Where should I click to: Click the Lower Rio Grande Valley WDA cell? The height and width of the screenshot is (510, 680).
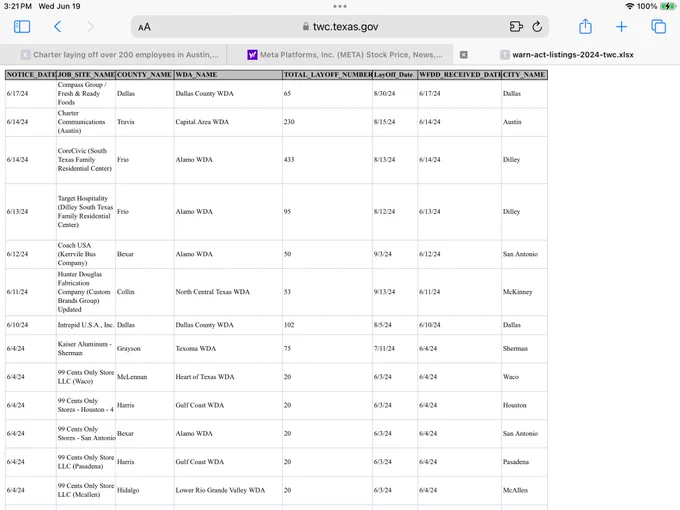coord(228,490)
